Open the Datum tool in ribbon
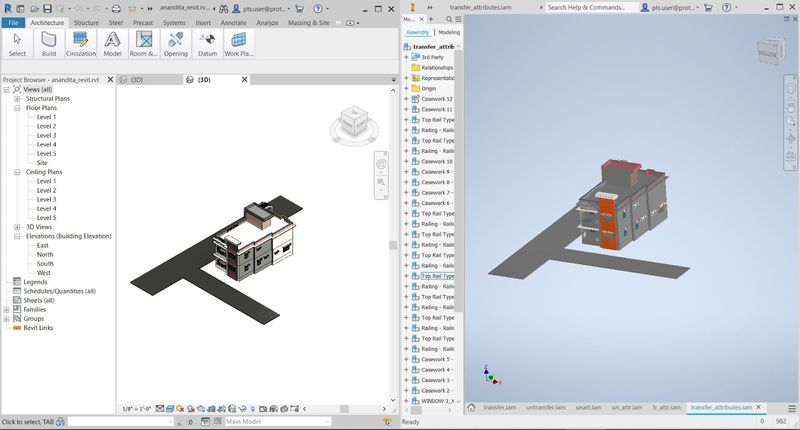Image resolution: width=800 pixels, height=430 pixels. click(207, 43)
